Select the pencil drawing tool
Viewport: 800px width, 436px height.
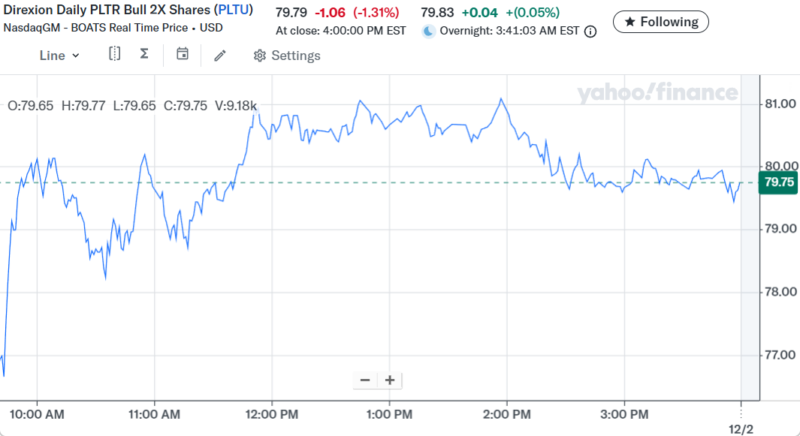220,55
